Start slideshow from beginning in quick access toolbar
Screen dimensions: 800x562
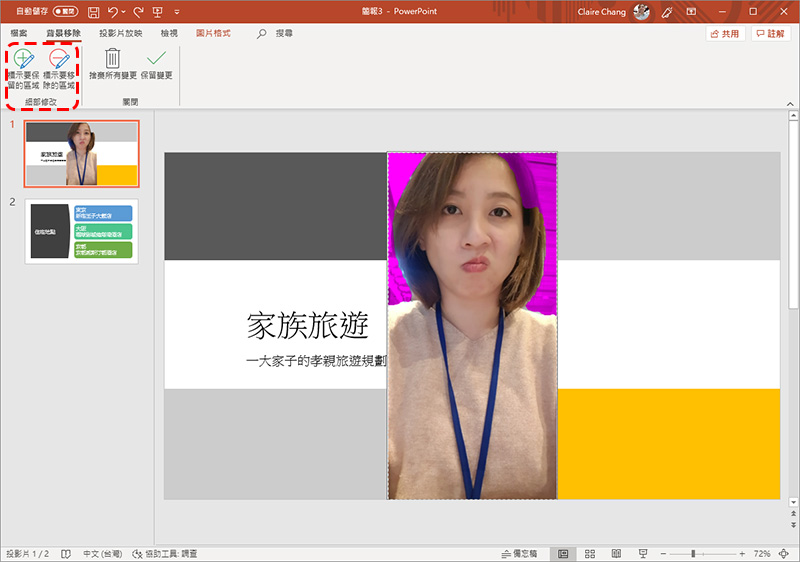tap(158, 12)
